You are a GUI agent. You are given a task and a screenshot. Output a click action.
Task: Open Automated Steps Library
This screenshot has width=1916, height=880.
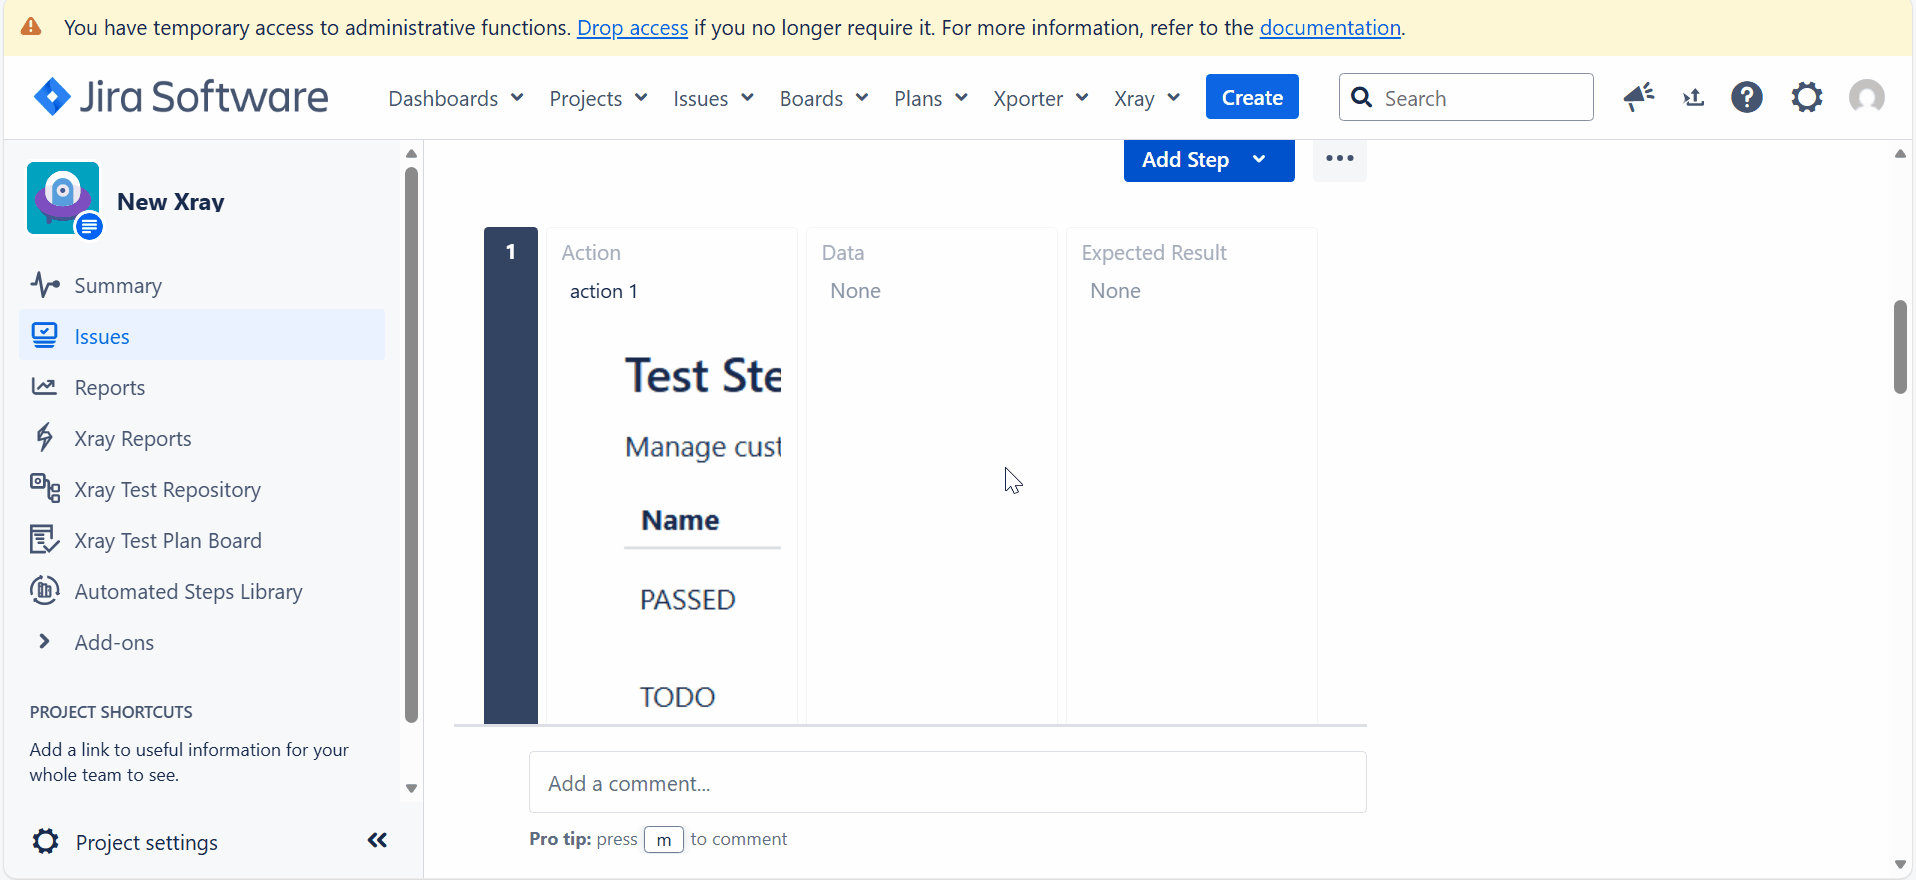pos(188,592)
